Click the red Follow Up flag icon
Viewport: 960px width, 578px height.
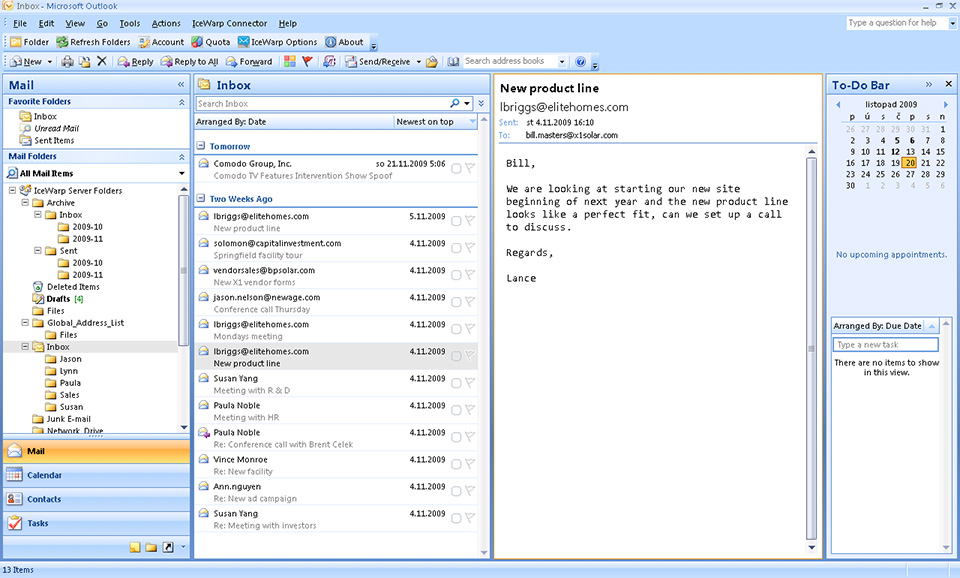pyautogui.click(x=308, y=62)
